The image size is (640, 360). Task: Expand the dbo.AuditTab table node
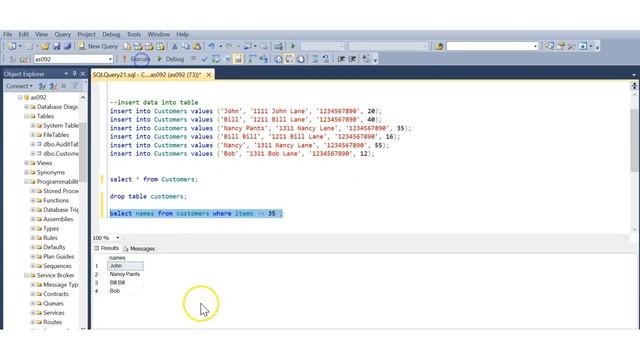[33, 144]
